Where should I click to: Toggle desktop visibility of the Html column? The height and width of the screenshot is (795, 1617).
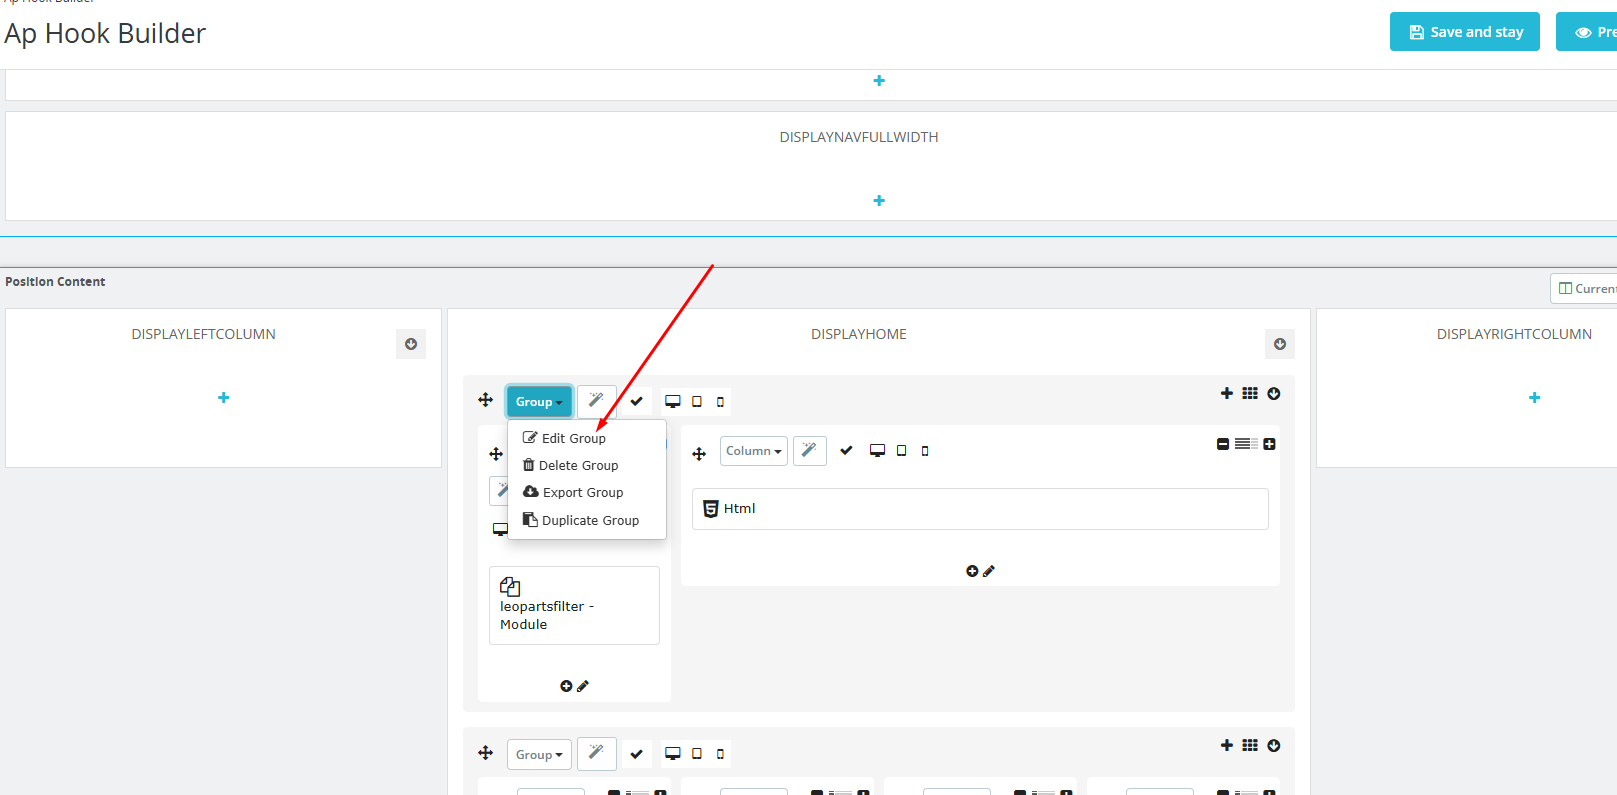pos(877,451)
